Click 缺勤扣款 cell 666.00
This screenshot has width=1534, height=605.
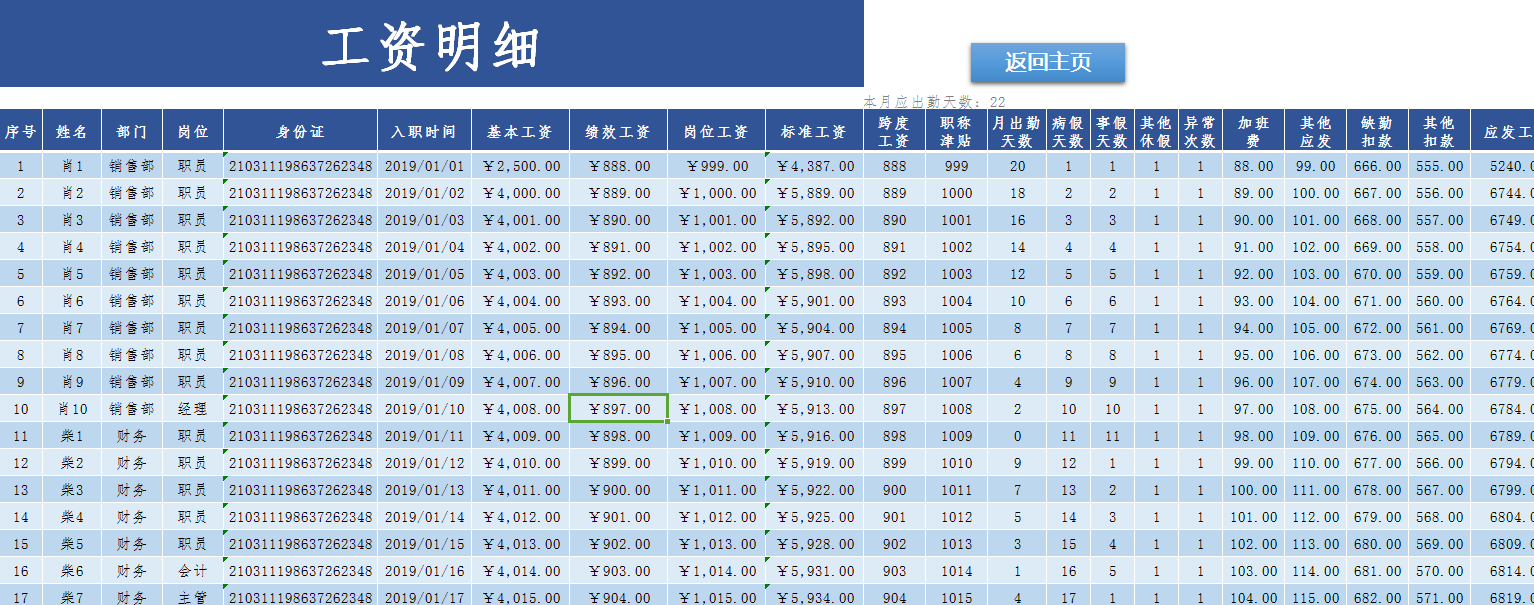(x=1377, y=166)
